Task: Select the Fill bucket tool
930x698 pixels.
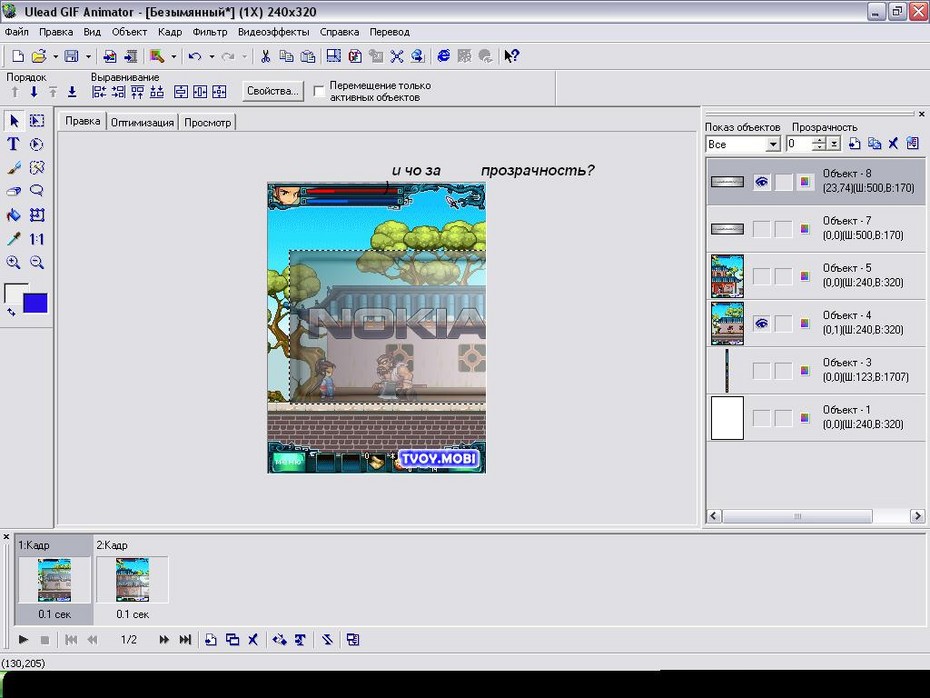Action: (x=14, y=215)
